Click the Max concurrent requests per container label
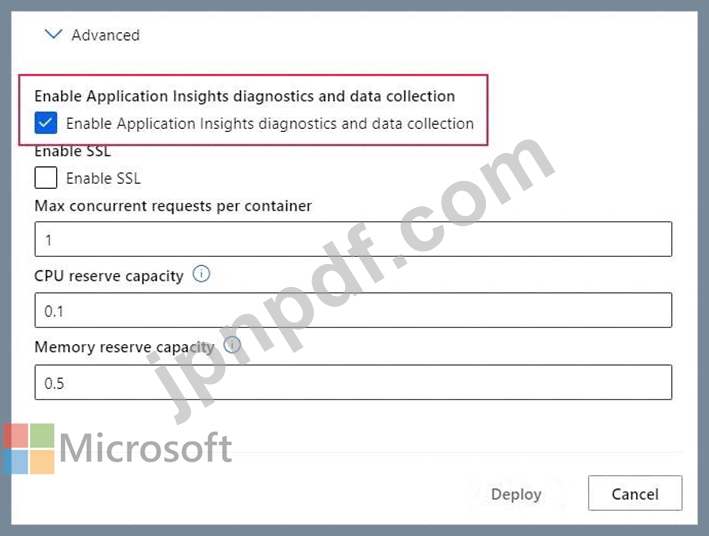This screenshot has width=709, height=536. click(173, 206)
